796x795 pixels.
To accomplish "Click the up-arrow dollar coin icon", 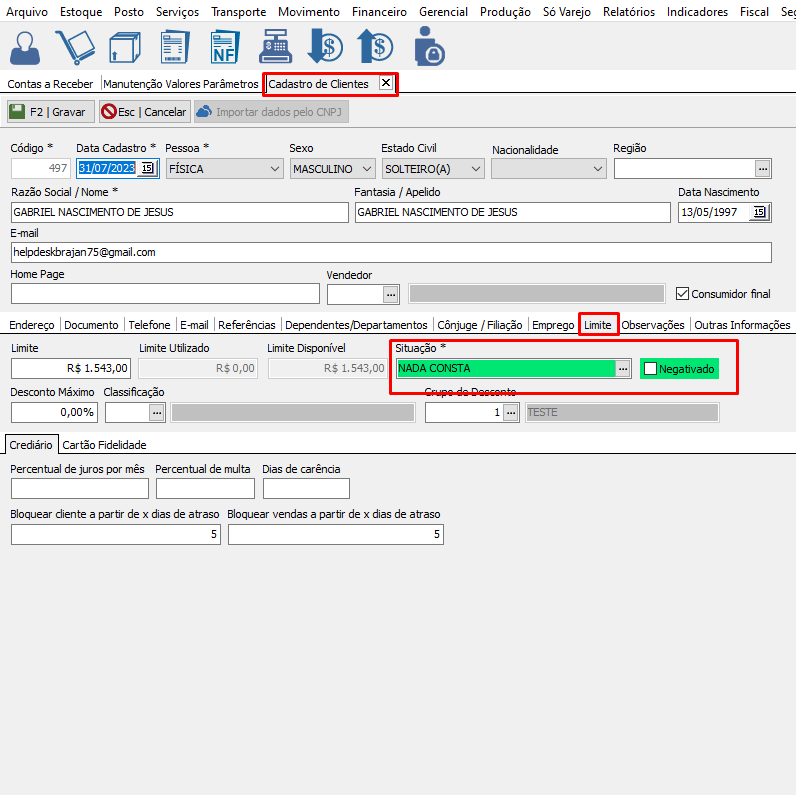I will (x=375, y=47).
